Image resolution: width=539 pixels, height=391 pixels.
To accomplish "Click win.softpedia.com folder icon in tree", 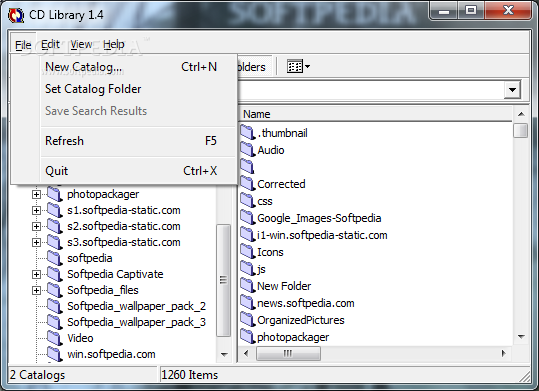I will pos(54,354).
